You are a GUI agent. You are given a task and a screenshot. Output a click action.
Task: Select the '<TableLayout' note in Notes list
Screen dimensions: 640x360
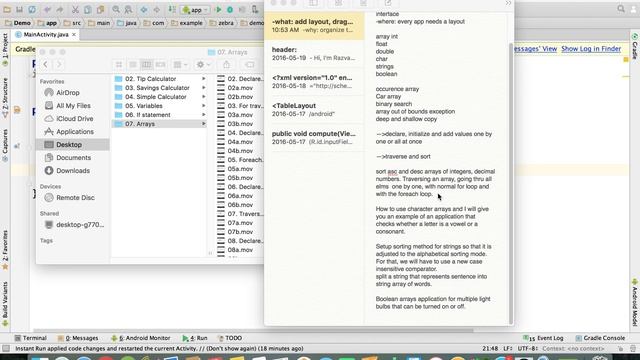point(313,109)
